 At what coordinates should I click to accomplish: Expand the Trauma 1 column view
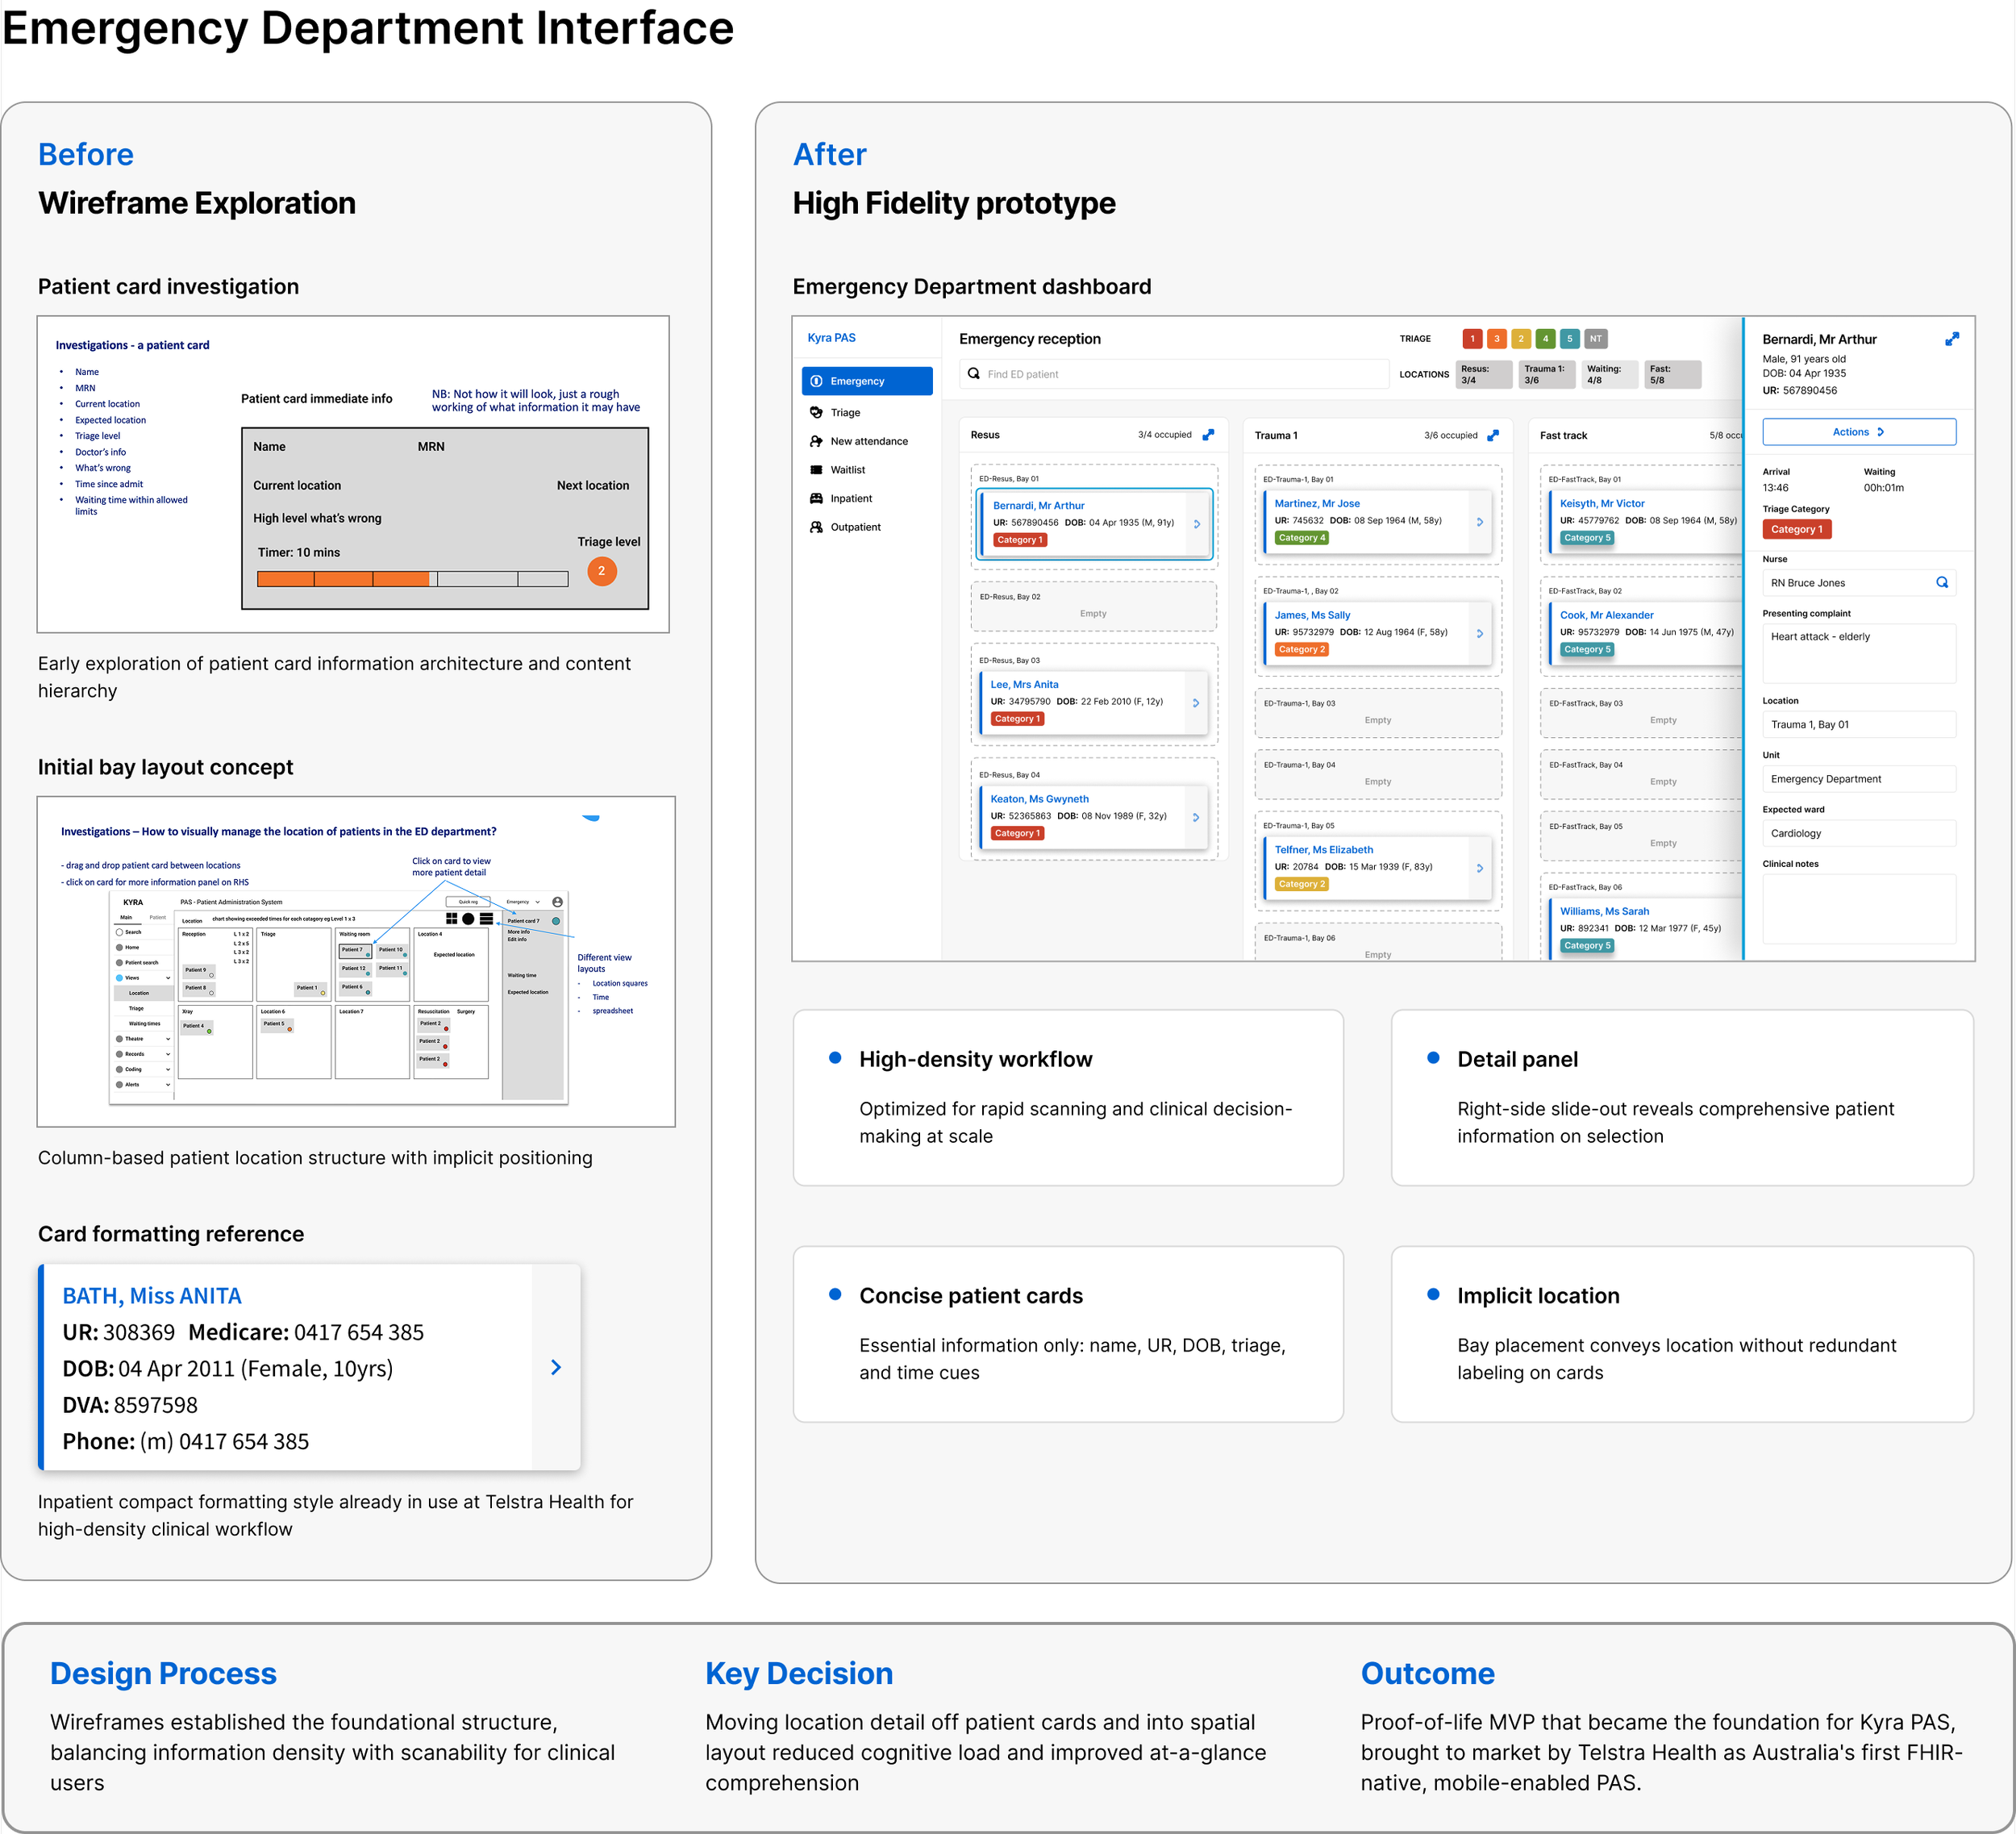[1493, 435]
